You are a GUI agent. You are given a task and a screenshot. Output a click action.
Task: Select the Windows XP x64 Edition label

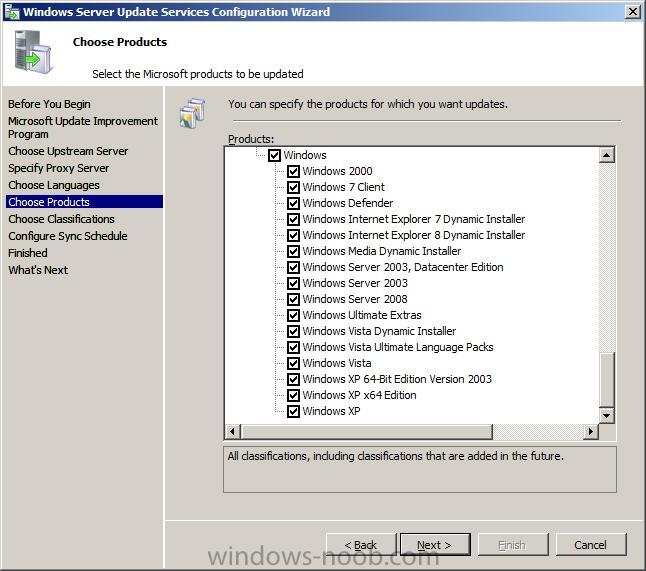pos(359,395)
